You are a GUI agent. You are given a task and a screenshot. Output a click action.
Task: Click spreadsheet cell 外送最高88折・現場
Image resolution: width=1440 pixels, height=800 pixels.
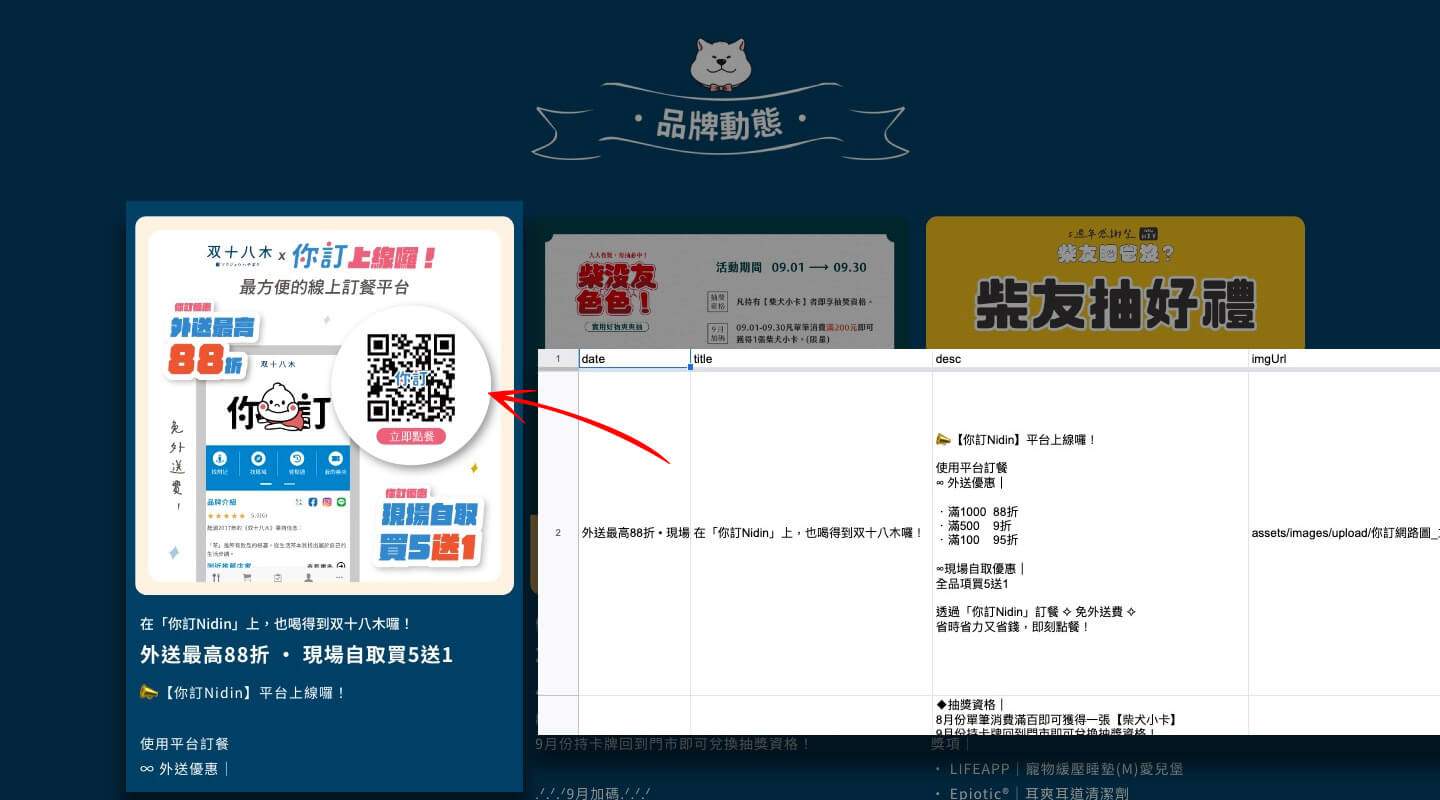point(634,533)
